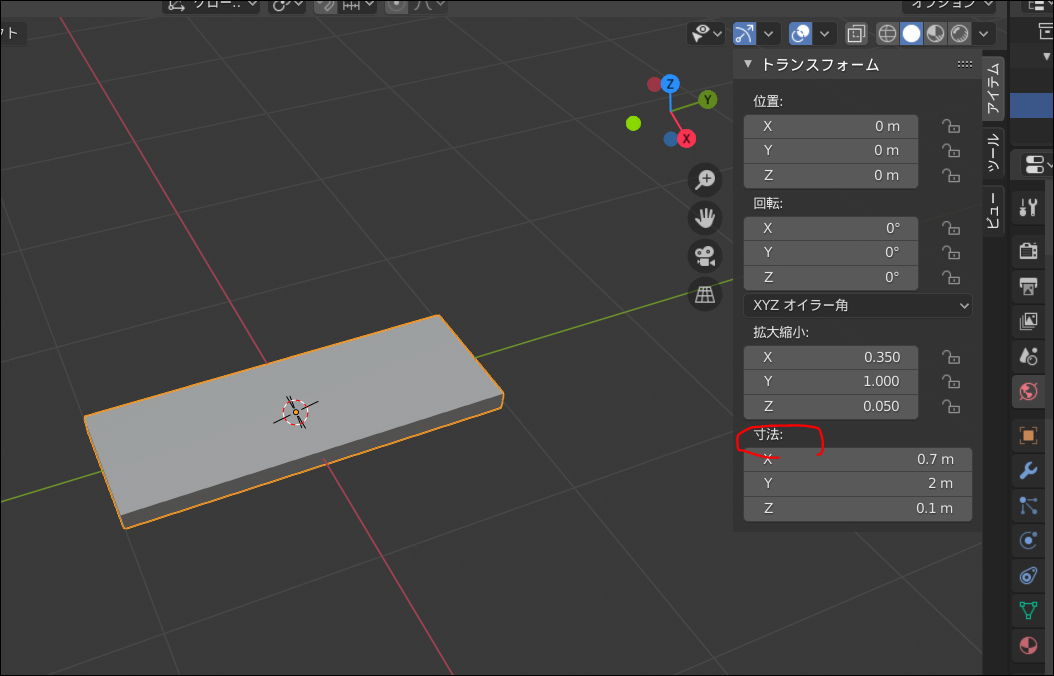Screen dimensions: 1054x676
Task: Open the Render properties tab
Action: point(1028,251)
